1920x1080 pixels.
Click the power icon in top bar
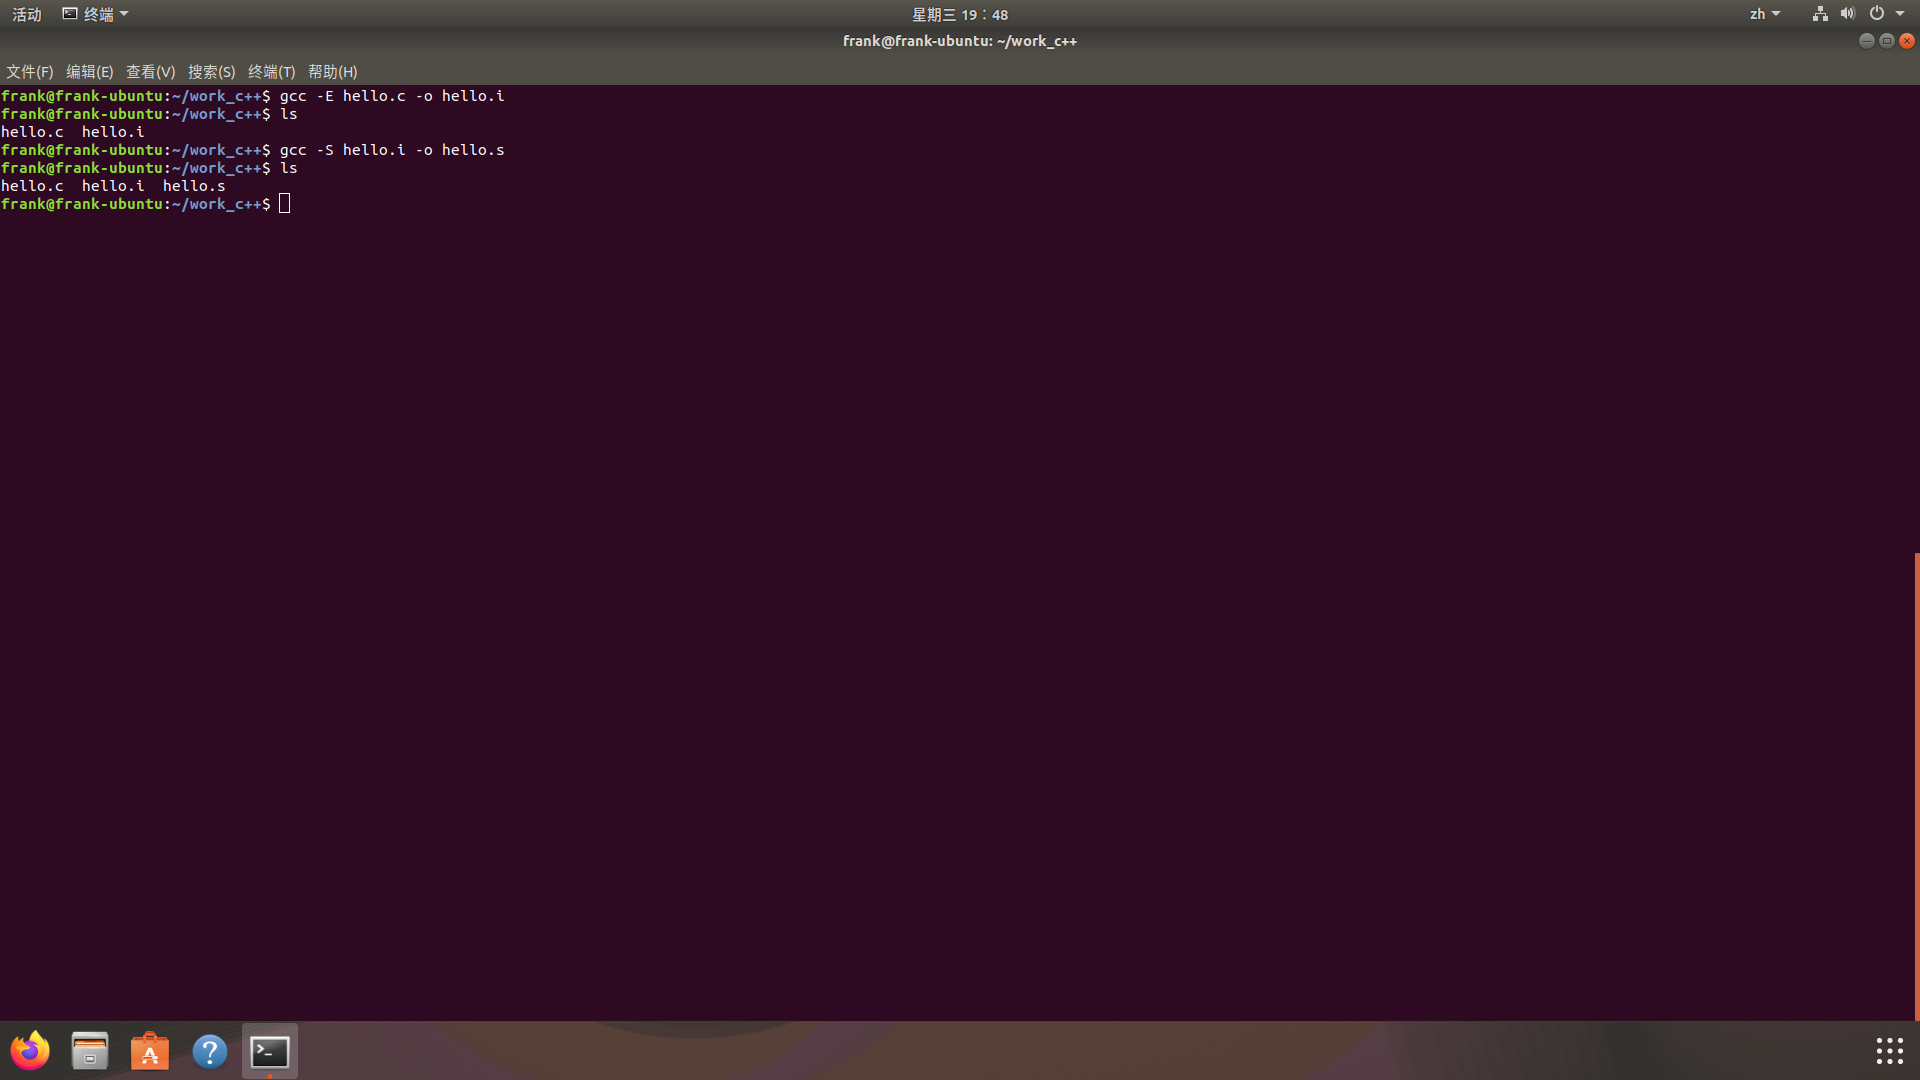1877,14
